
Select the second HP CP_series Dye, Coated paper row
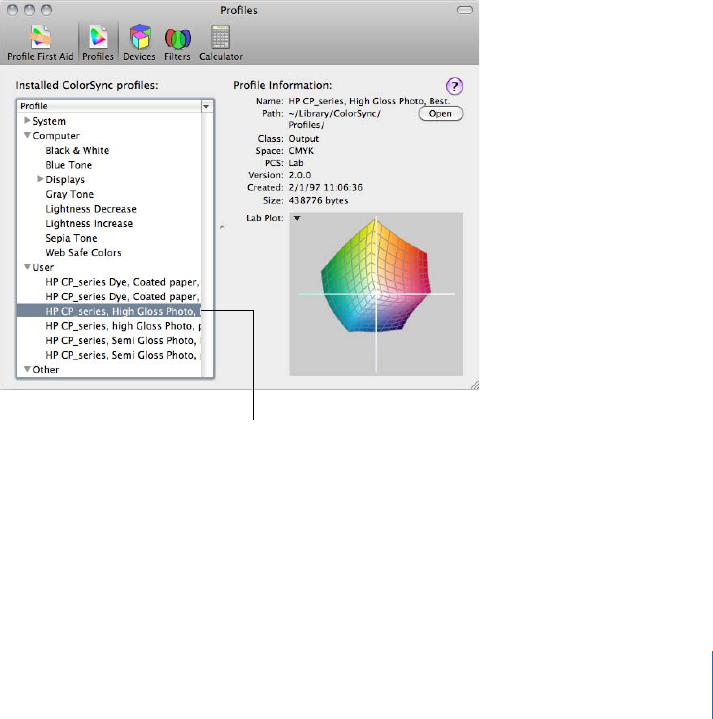click(x=109, y=297)
